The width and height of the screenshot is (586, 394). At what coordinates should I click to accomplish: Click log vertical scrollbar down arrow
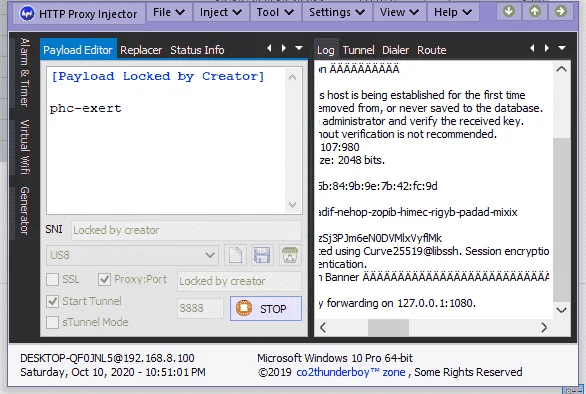tap(561, 310)
